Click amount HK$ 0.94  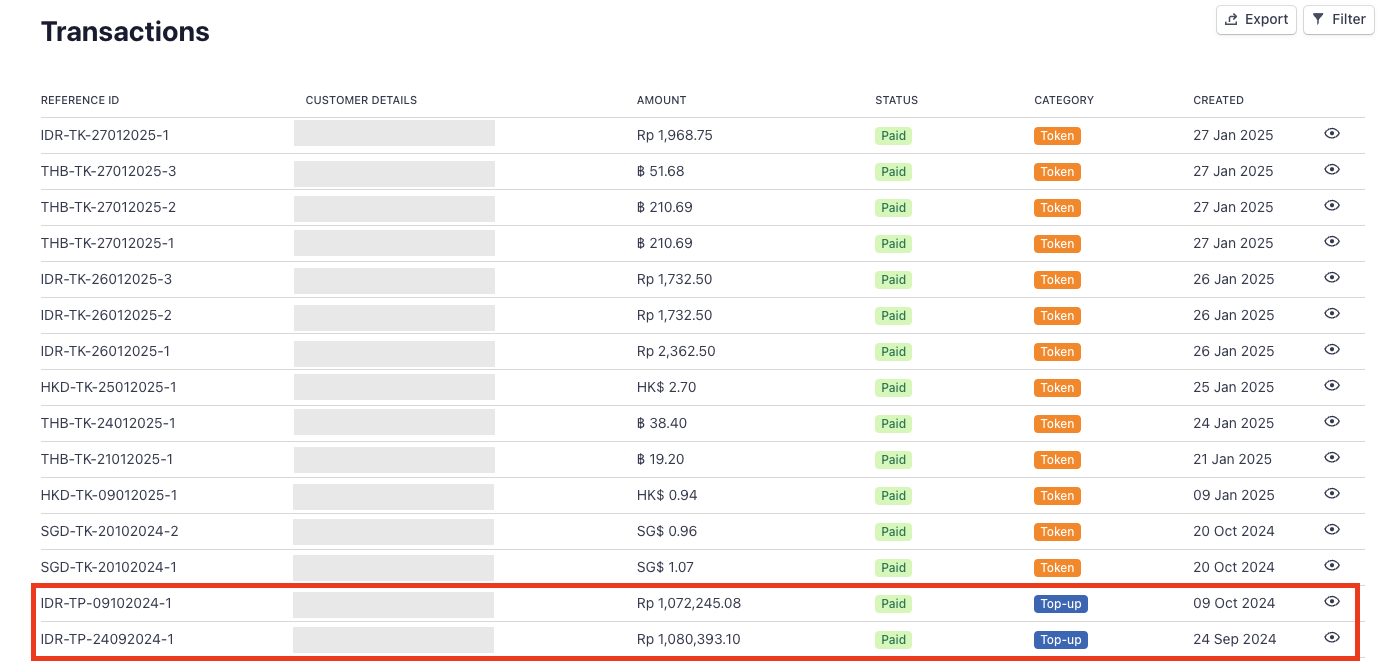667,495
